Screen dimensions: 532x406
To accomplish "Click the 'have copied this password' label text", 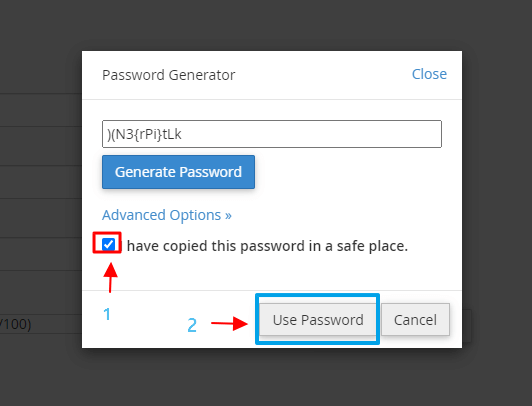I will point(267,246).
